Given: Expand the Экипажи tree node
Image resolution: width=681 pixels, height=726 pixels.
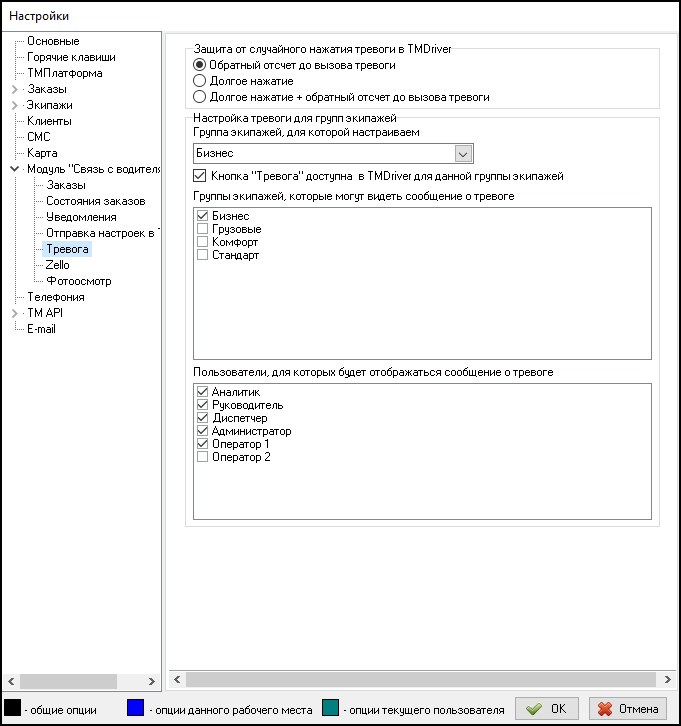Looking at the screenshot, I should [x=14, y=105].
